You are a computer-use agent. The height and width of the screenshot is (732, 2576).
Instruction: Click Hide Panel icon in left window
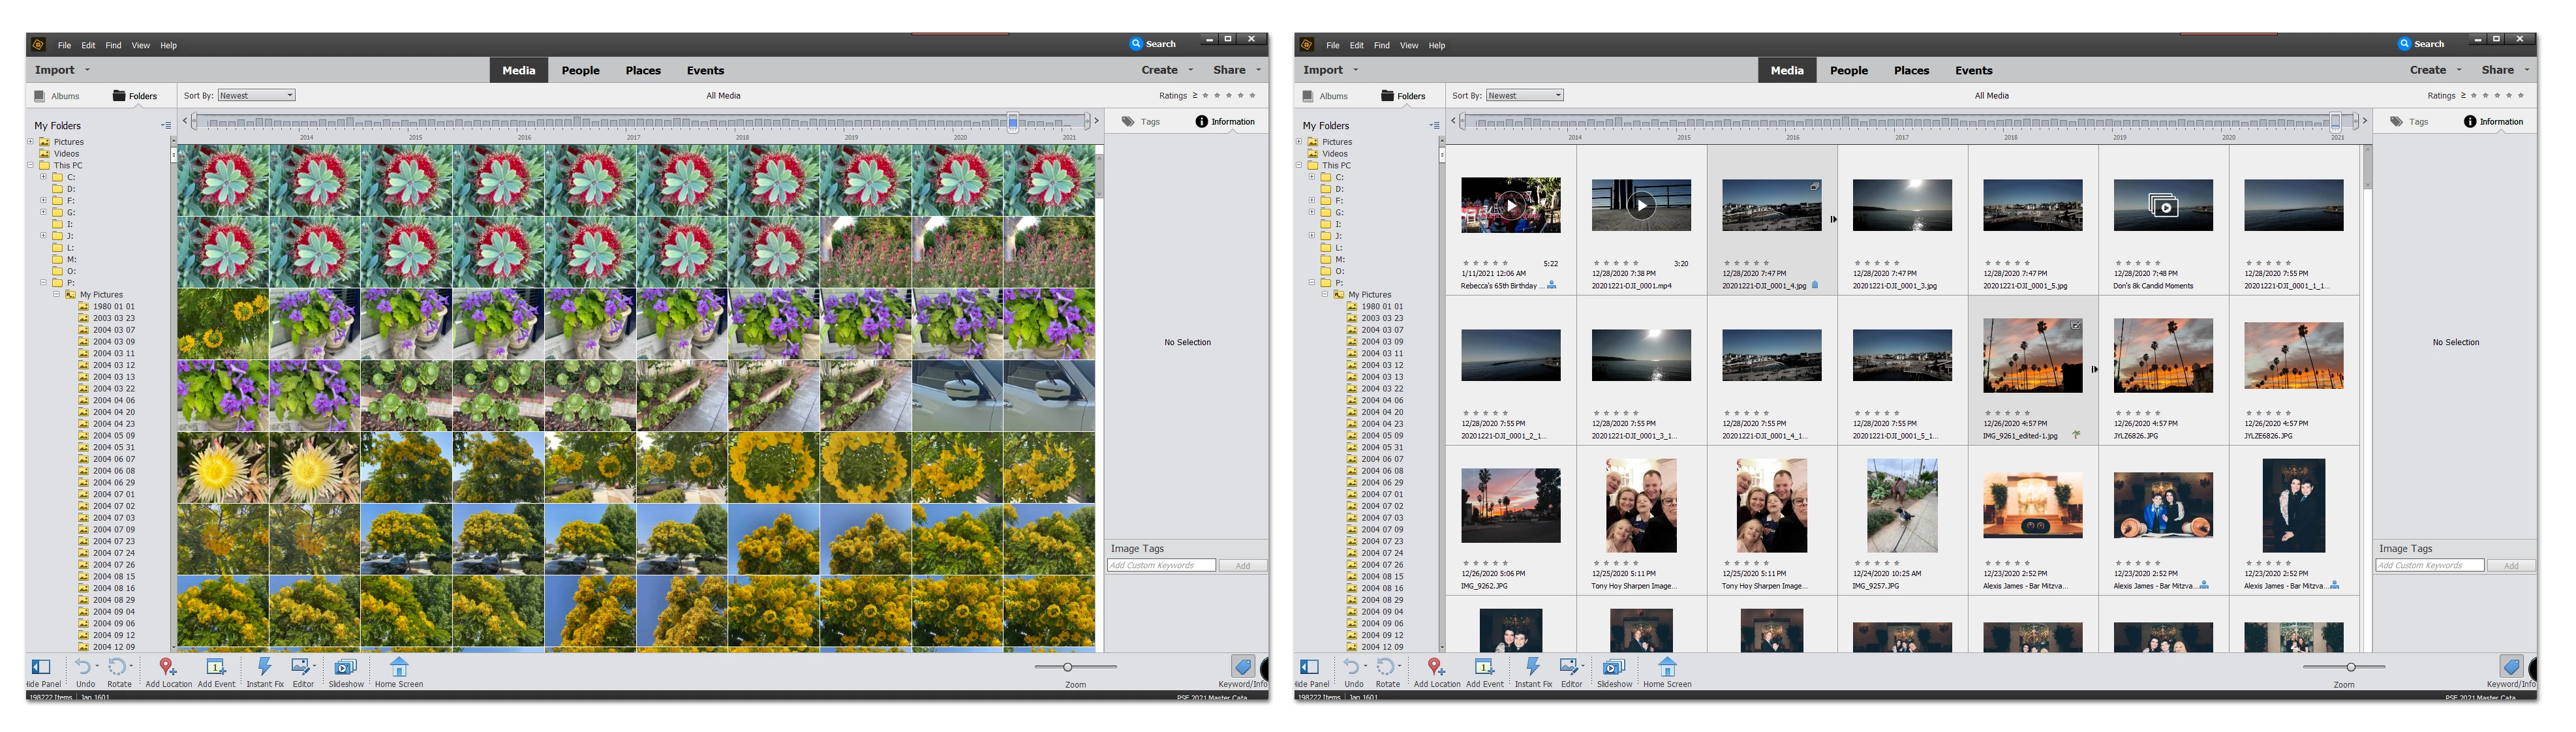point(41,667)
